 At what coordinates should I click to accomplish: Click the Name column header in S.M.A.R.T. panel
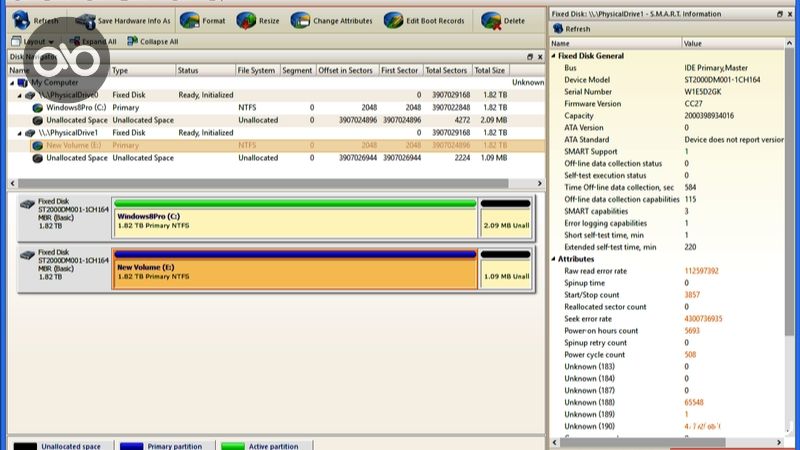point(615,43)
